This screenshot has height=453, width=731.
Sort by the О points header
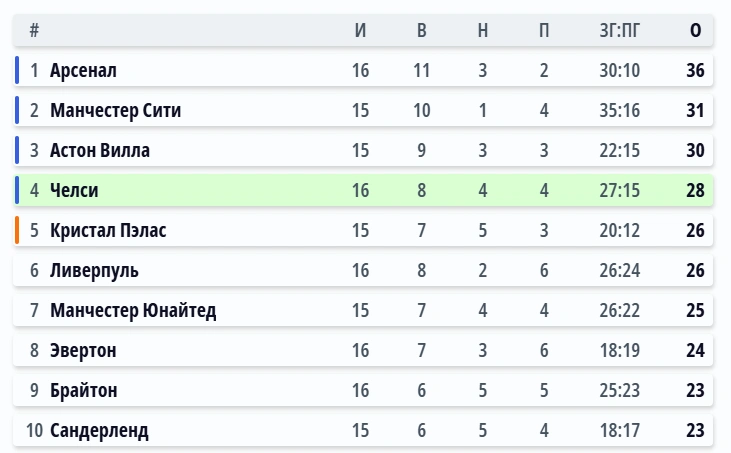(x=695, y=31)
